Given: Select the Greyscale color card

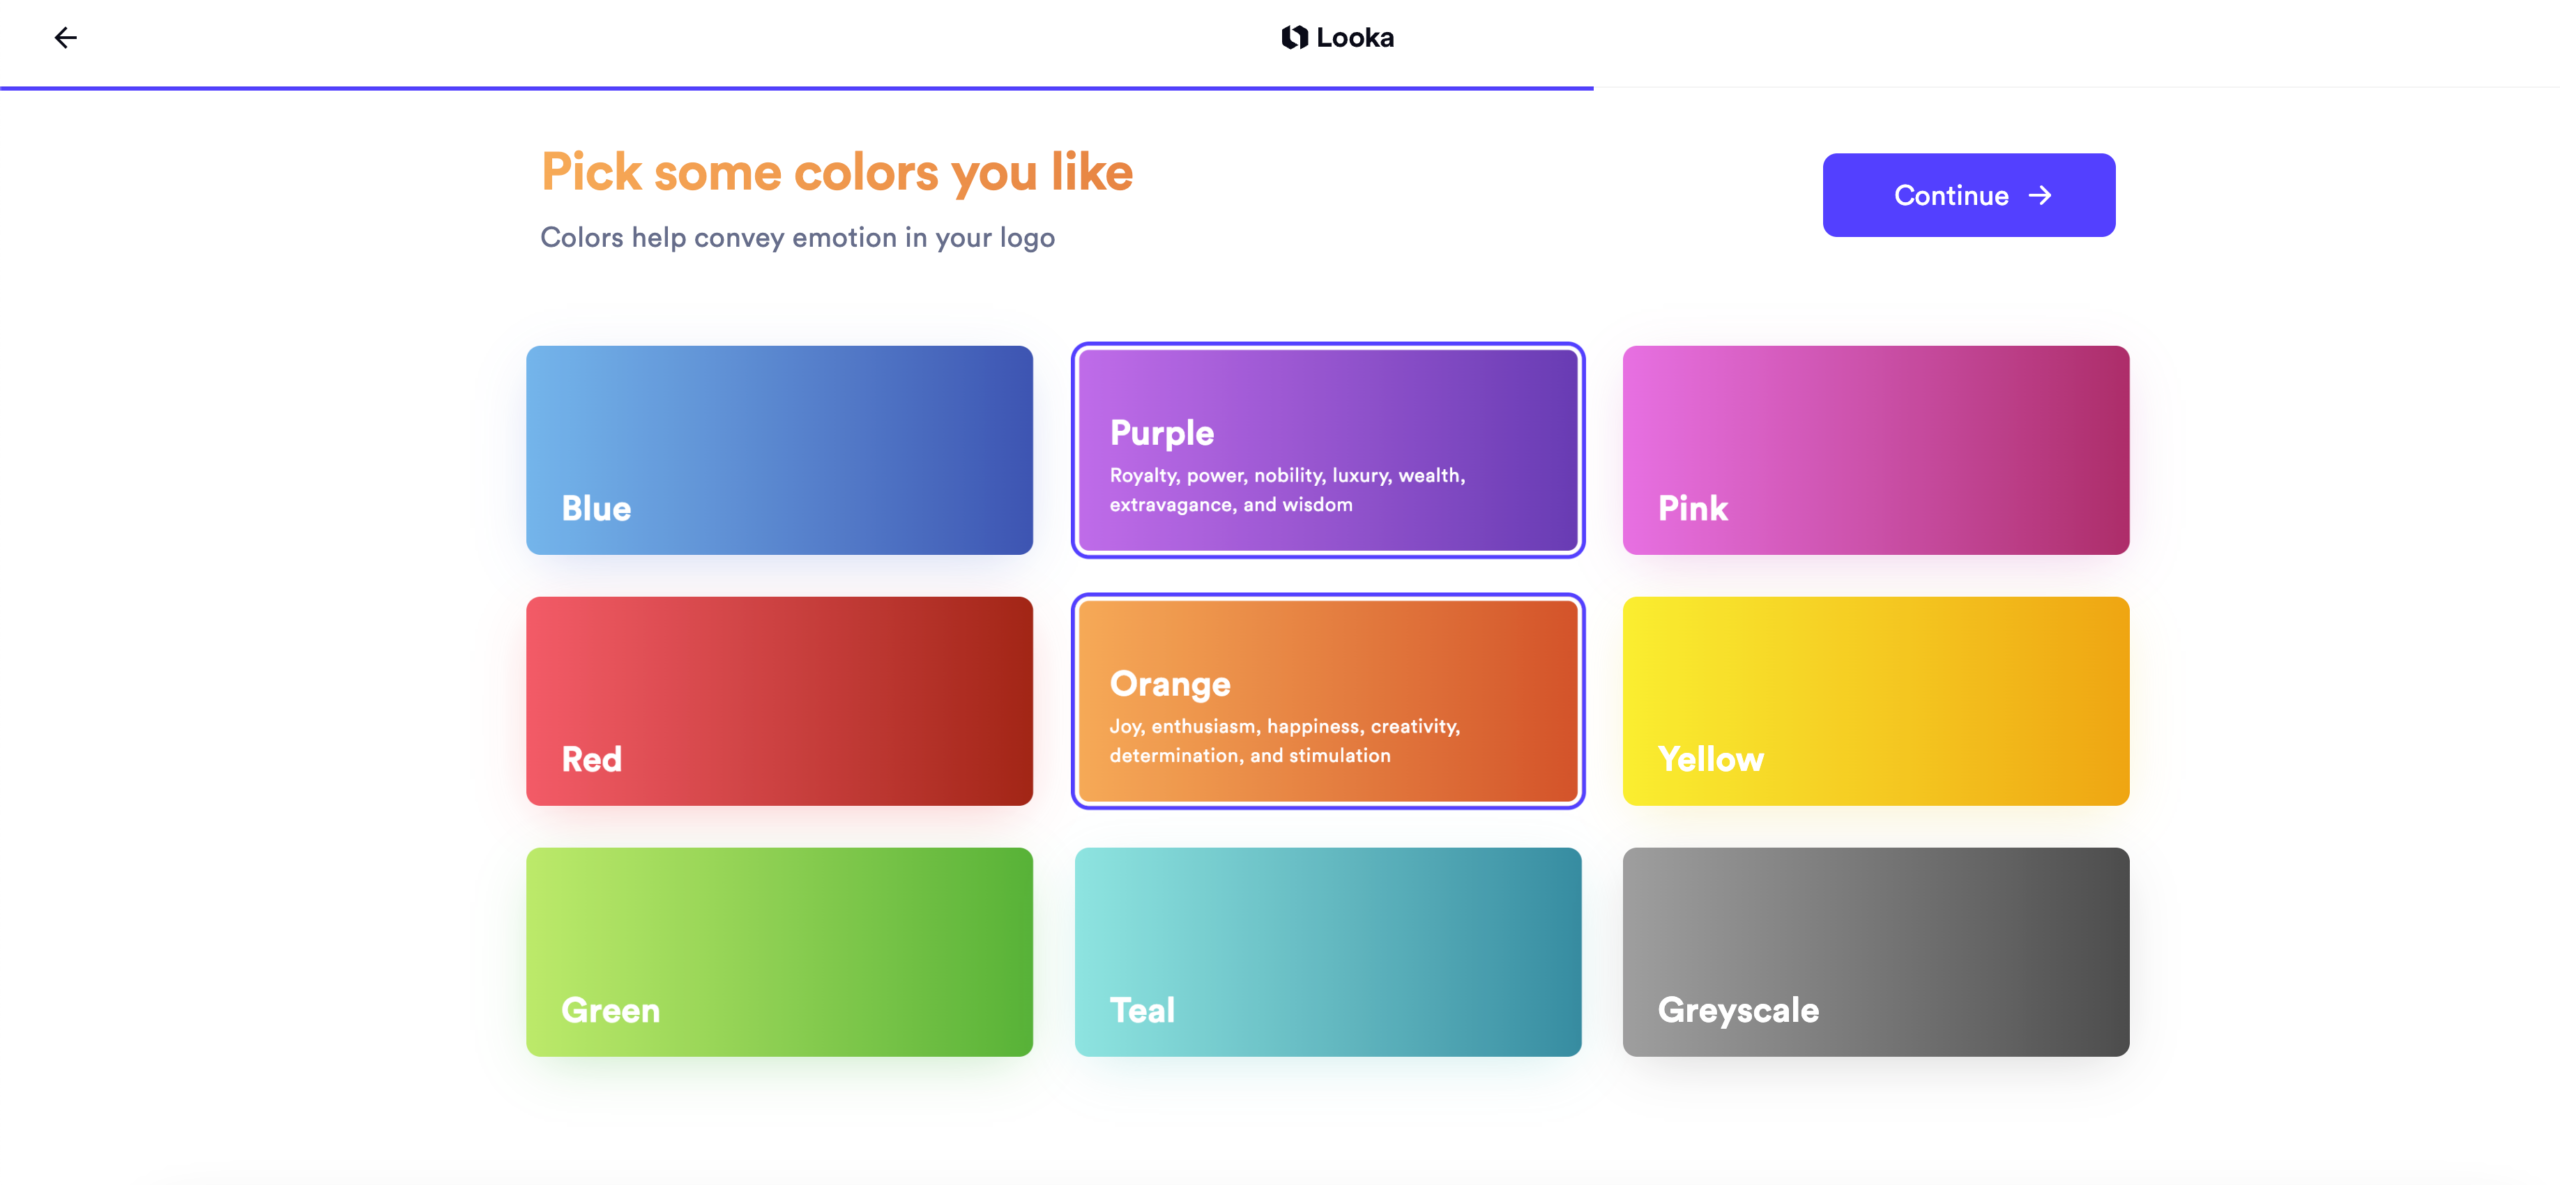Looking at the screenshot, I should [1875, 952].
